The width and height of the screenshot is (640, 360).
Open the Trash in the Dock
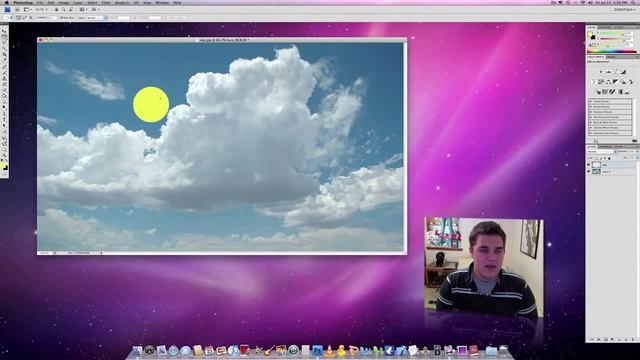pos(504,350)
